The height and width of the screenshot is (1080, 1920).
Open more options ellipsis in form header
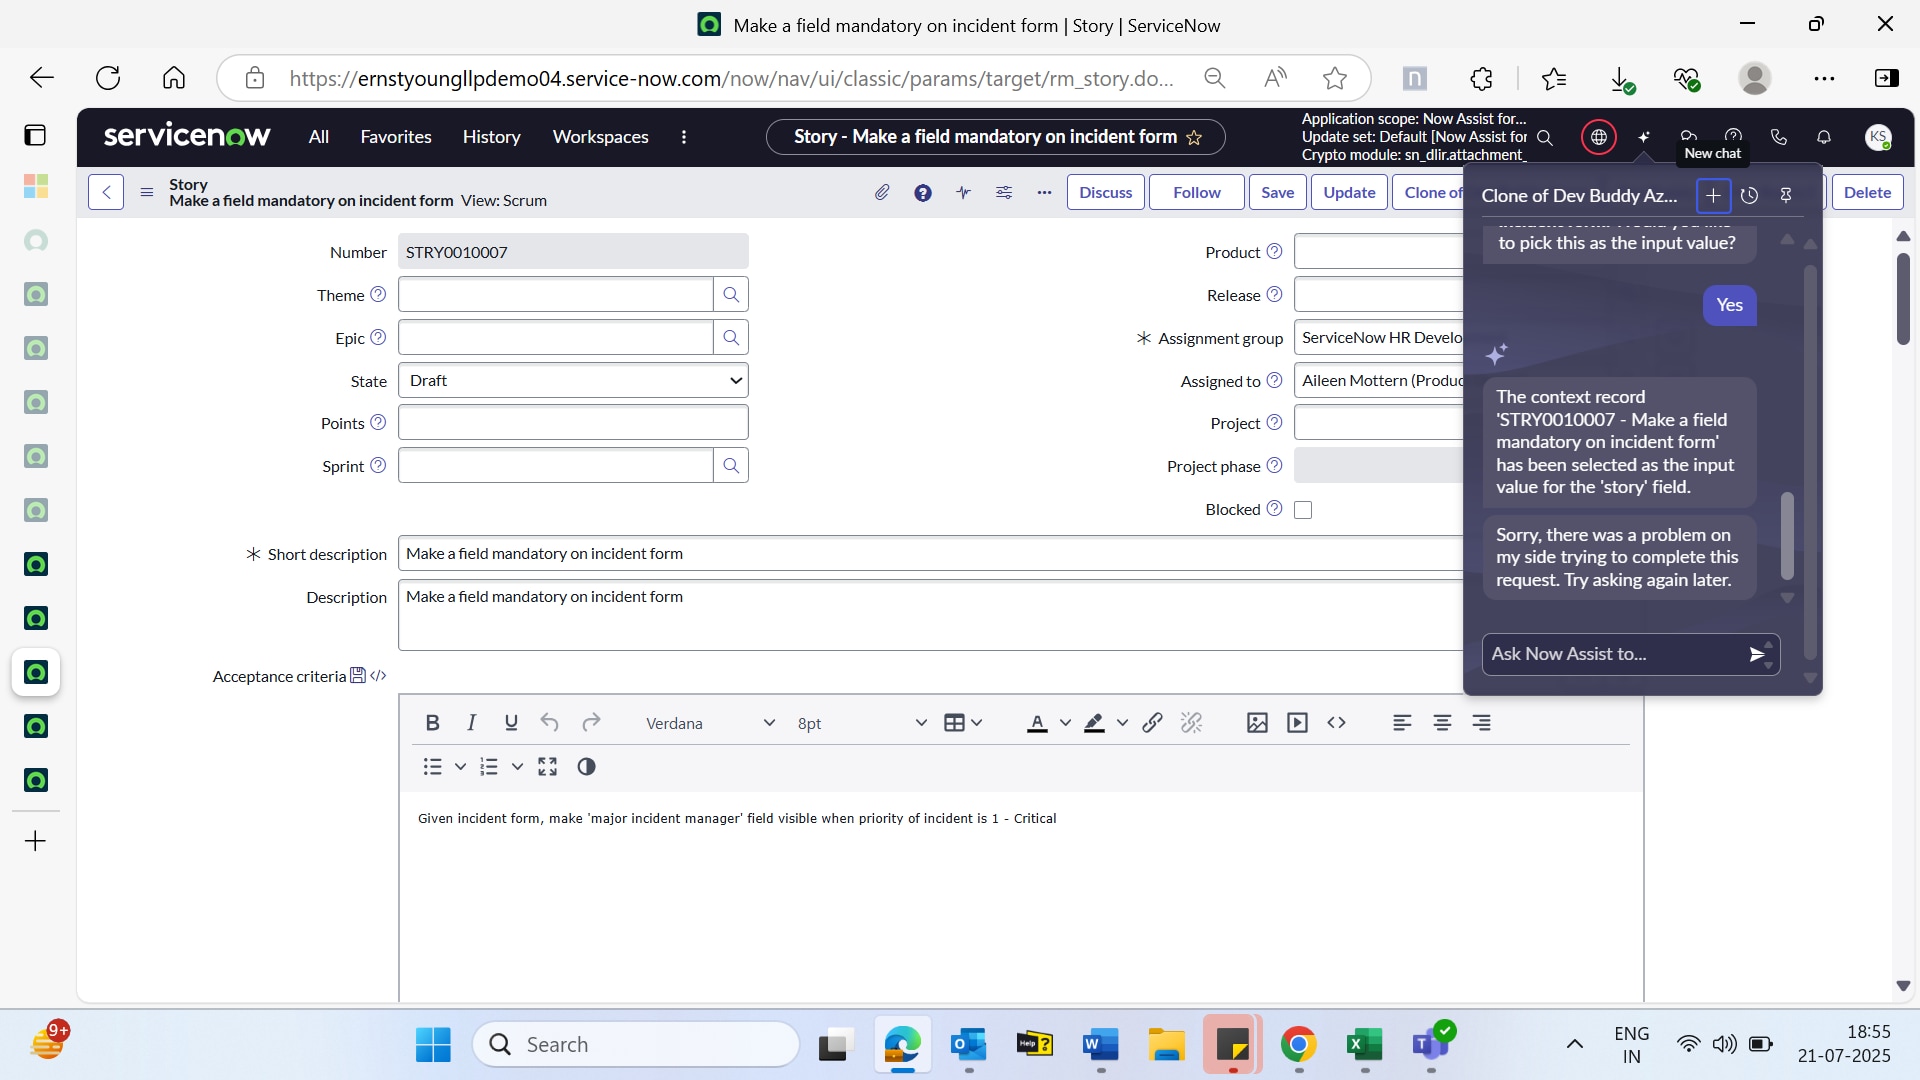pos(1045,192)
